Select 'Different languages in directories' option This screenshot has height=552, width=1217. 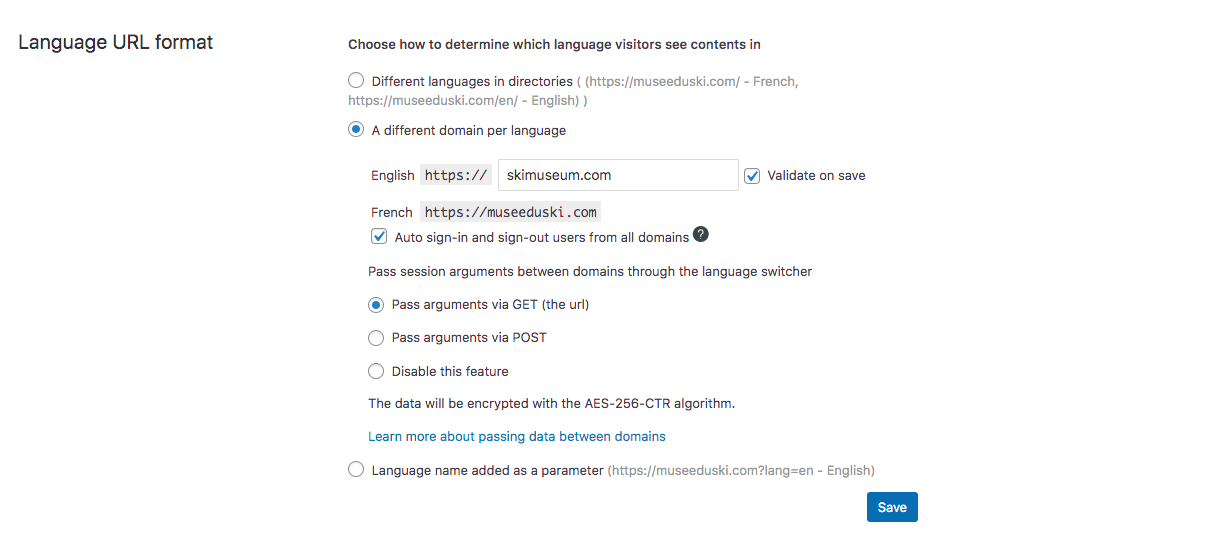(x=356, y=80)
